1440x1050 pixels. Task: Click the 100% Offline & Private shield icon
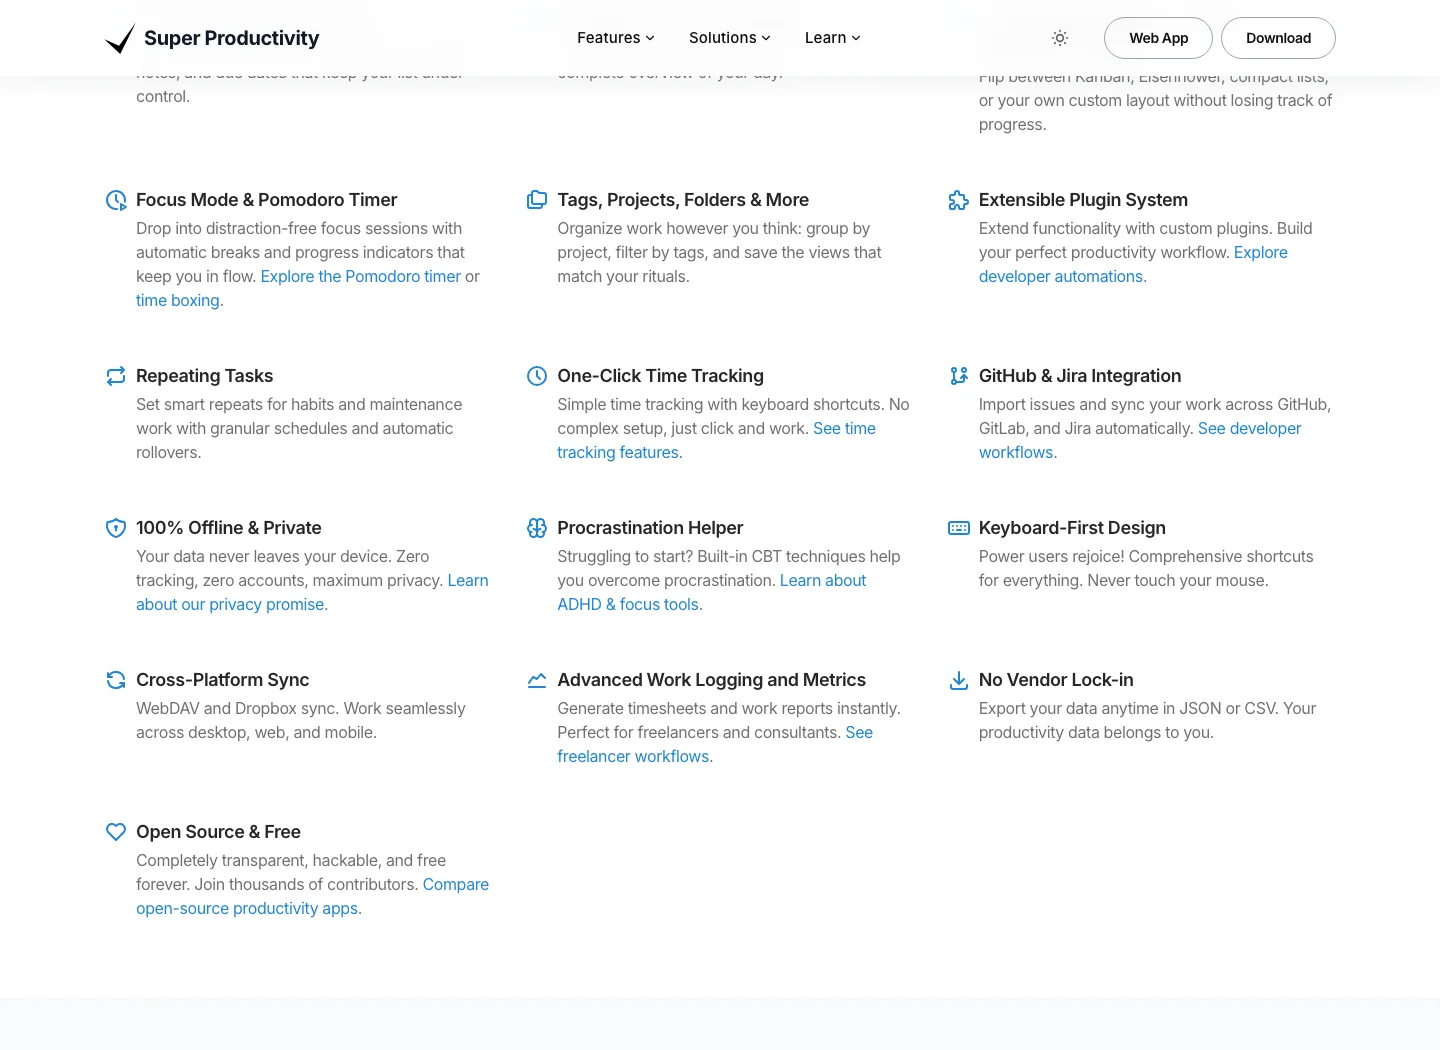click(116, 528)
